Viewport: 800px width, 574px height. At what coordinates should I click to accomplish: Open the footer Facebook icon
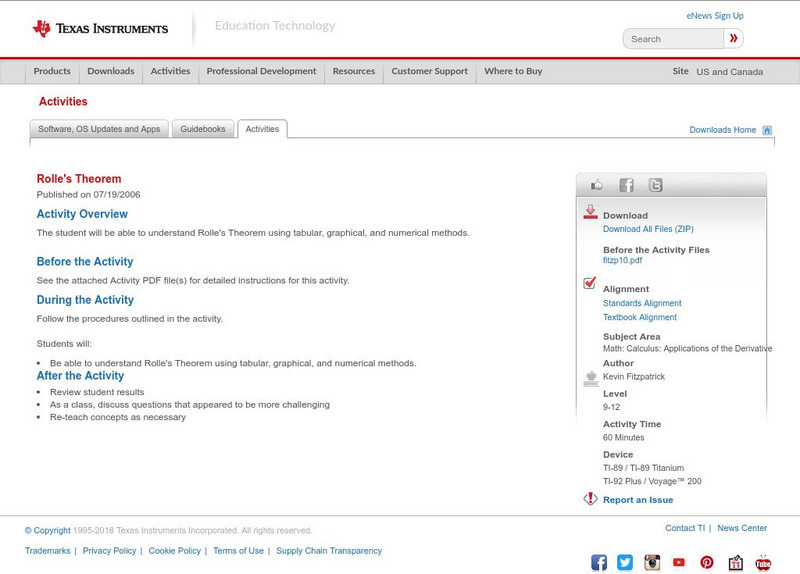pyautogui.click(x=599, y=562)
